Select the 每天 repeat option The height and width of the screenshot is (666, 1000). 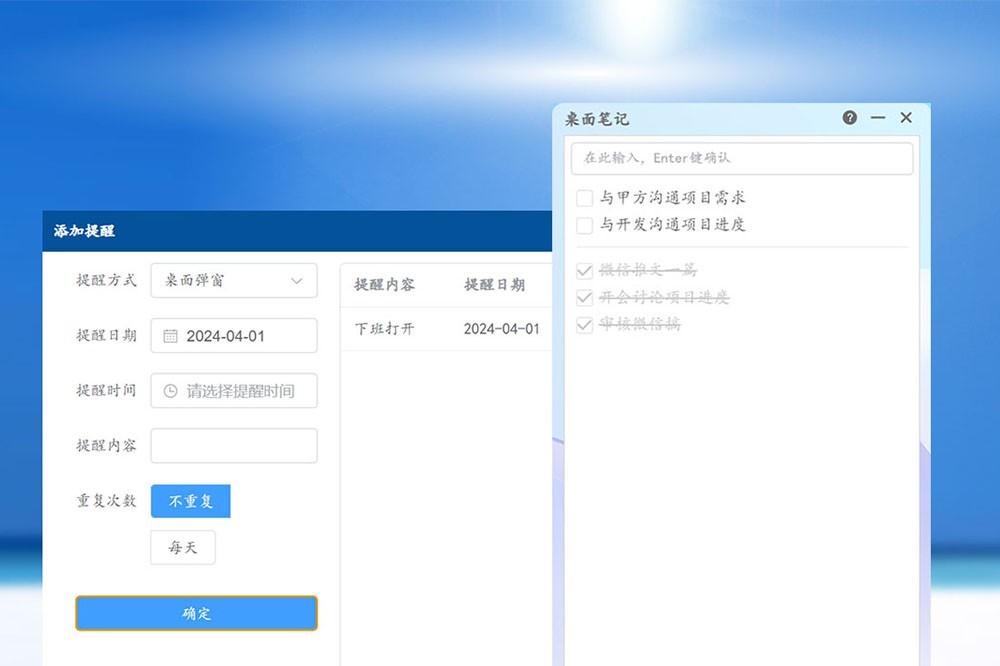(183, 548)
